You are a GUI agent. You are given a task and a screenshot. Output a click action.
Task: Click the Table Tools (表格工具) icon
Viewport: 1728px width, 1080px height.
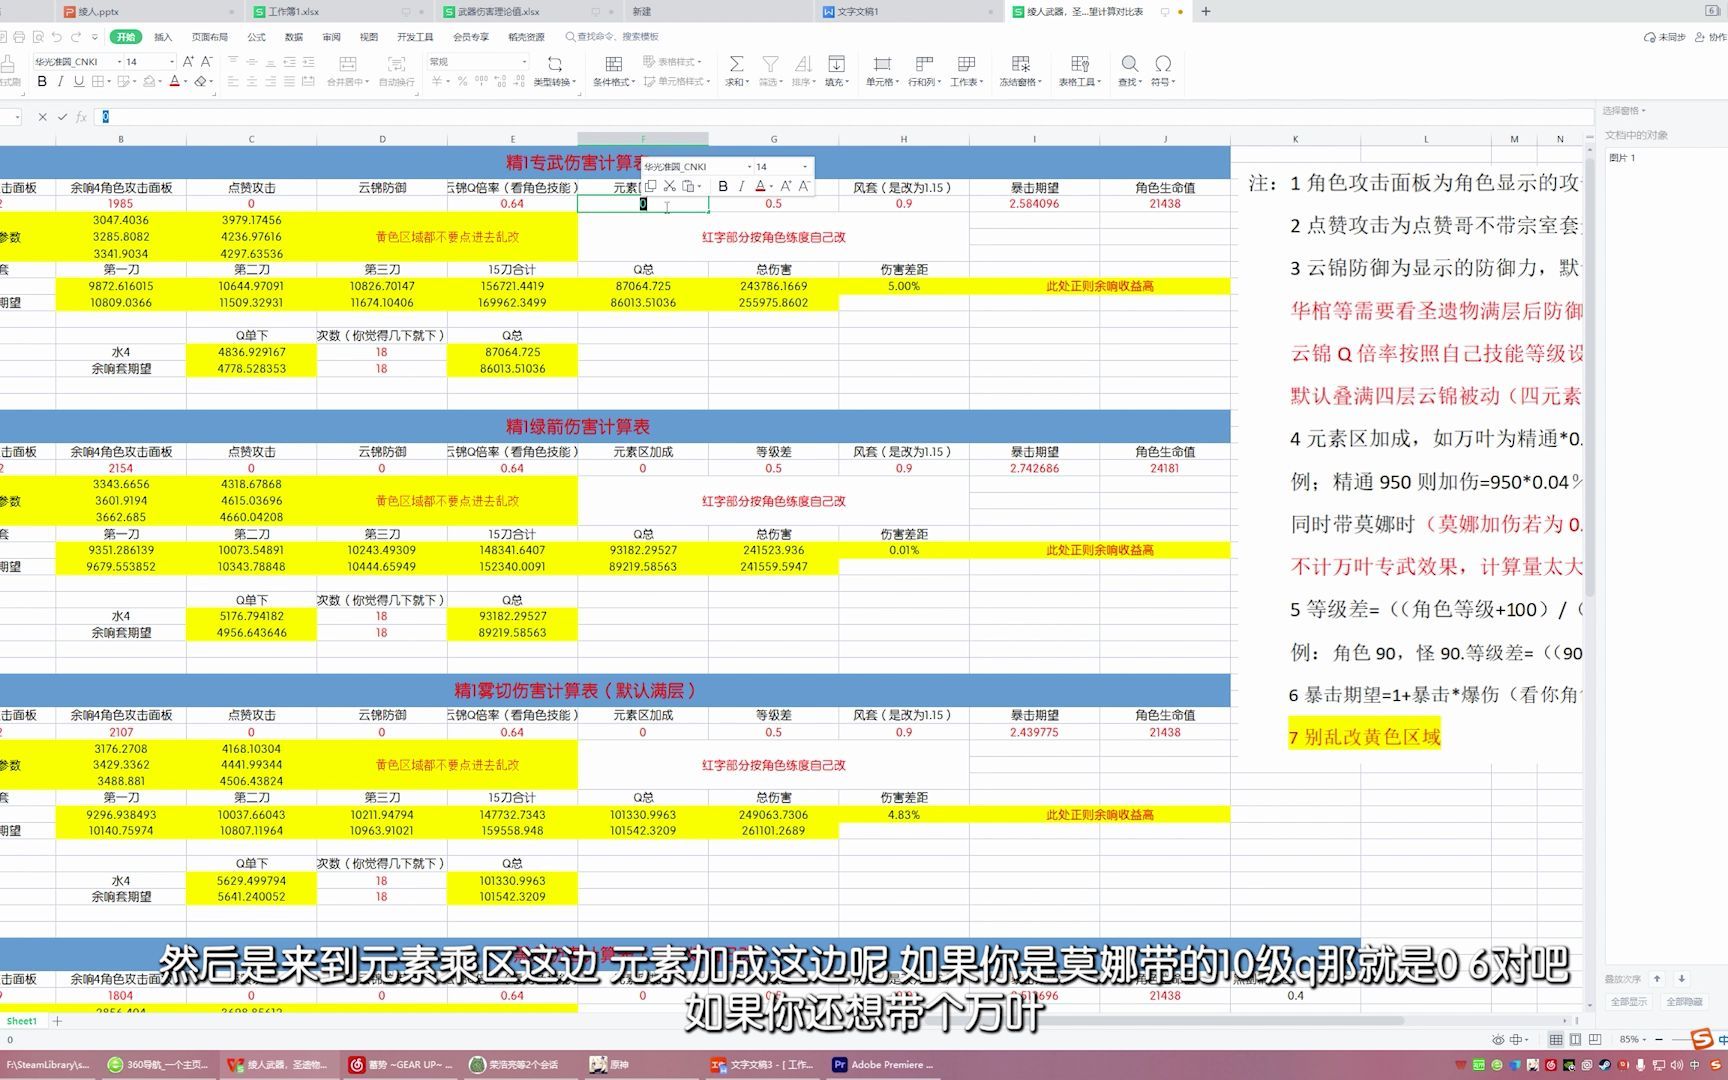[x=1079, y=63]
